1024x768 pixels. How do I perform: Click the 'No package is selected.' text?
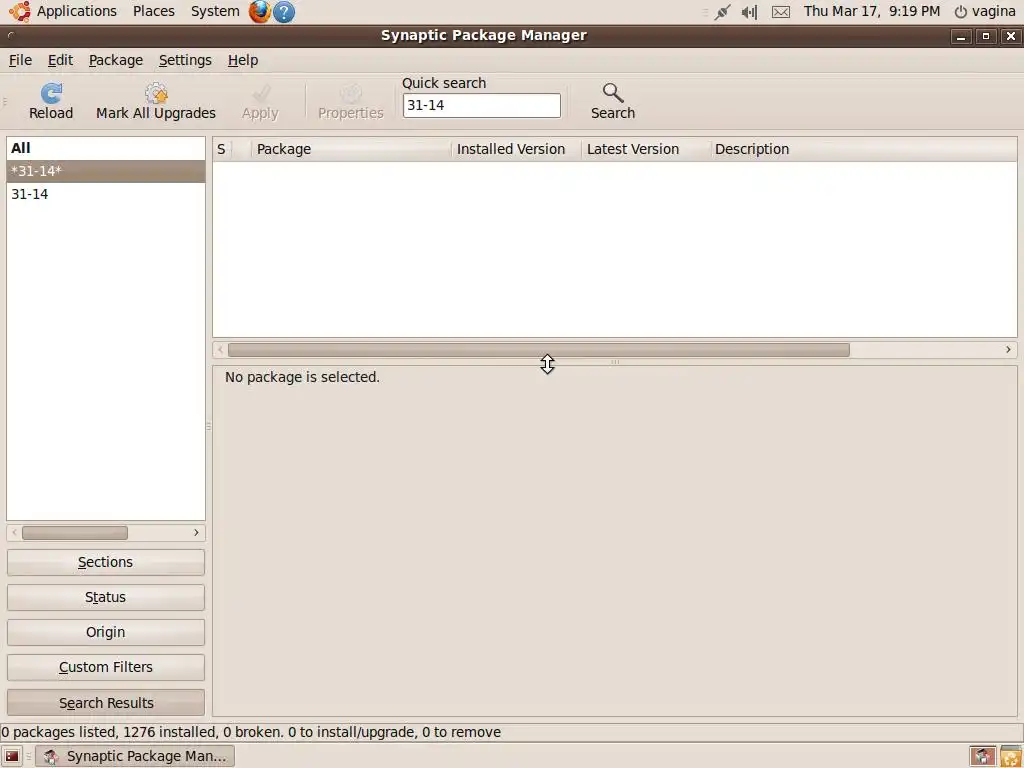click(x=302, y=377)
